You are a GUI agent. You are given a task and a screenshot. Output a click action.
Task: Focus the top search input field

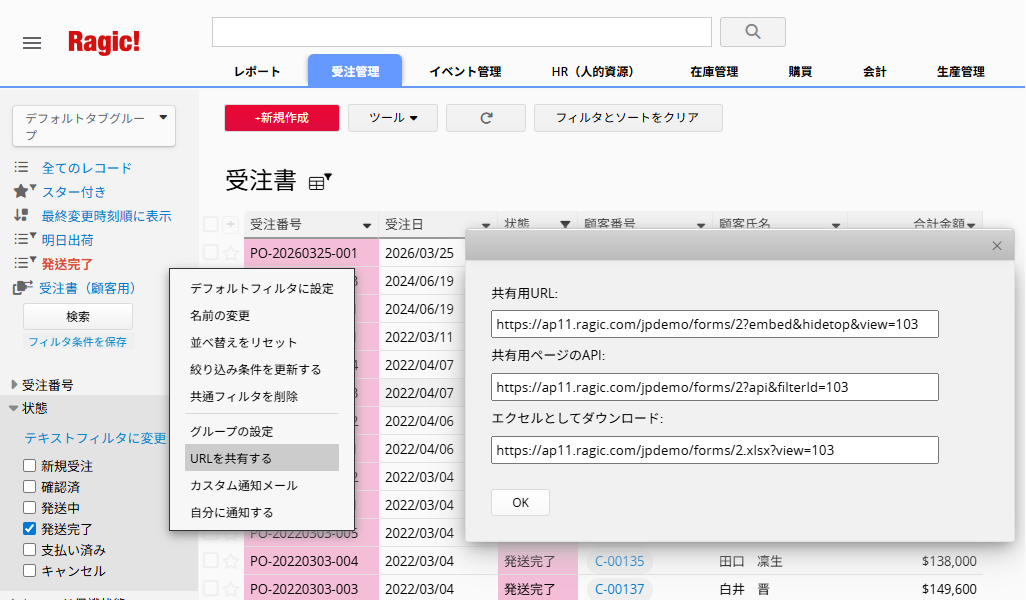coord(462,32)
